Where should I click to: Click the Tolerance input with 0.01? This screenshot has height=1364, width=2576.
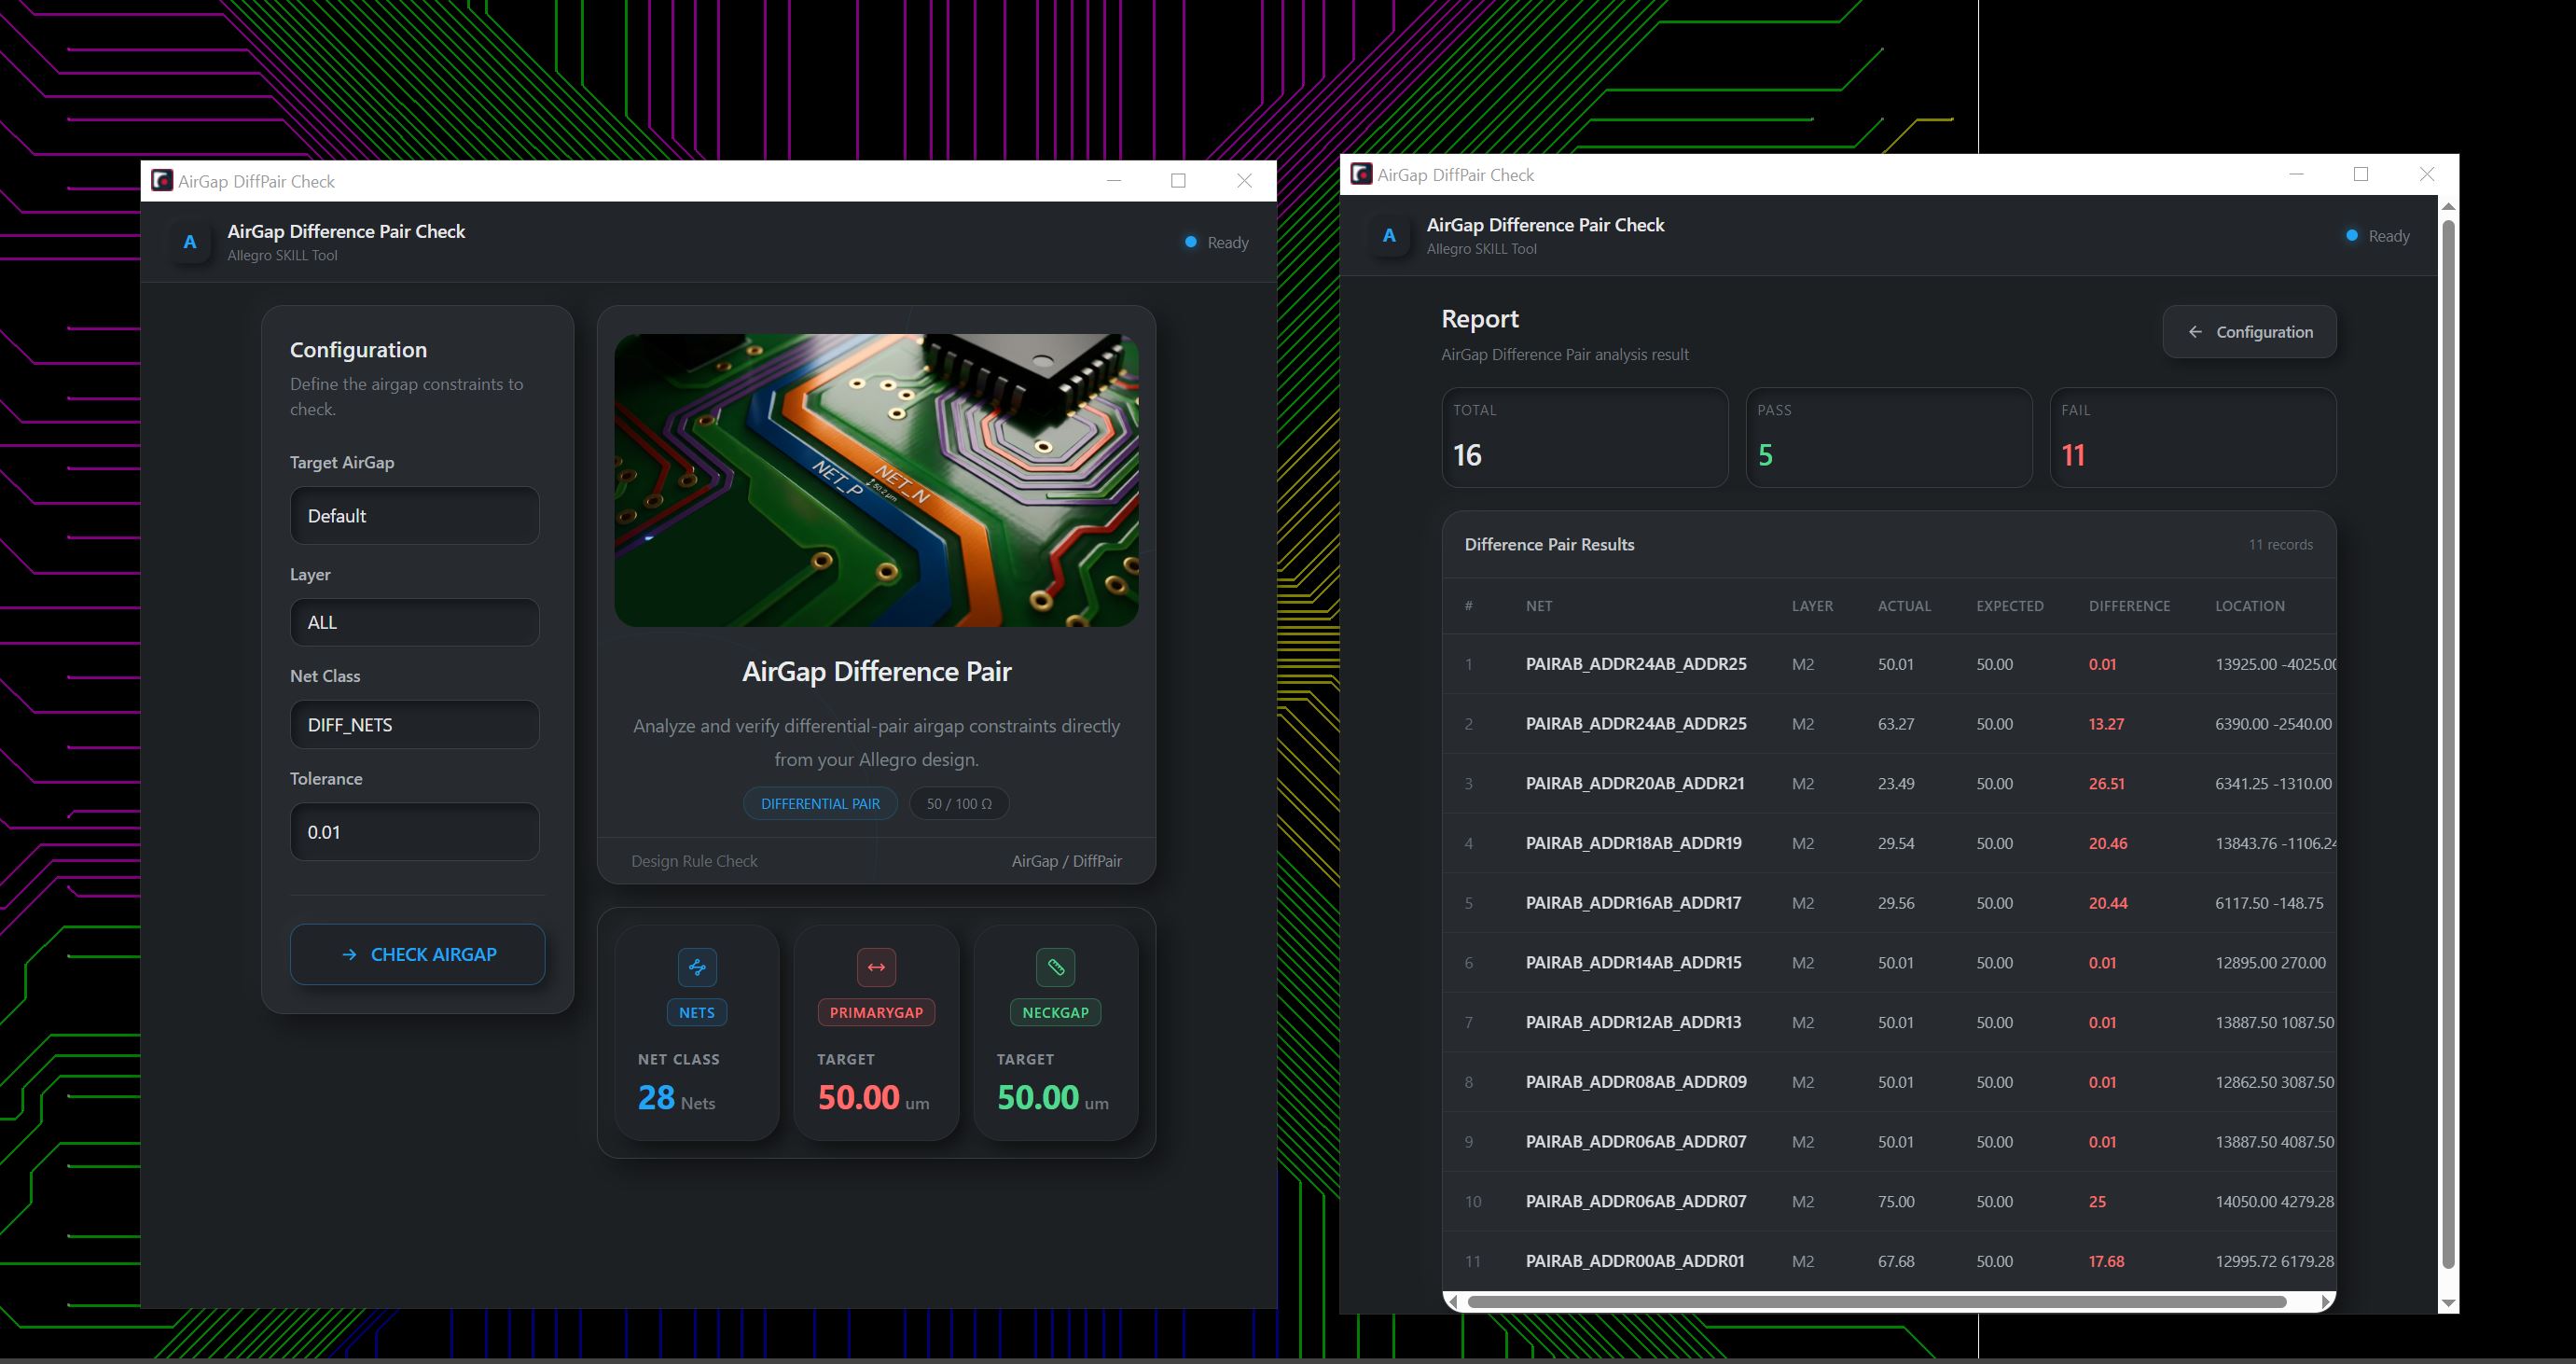coord(415,832)
